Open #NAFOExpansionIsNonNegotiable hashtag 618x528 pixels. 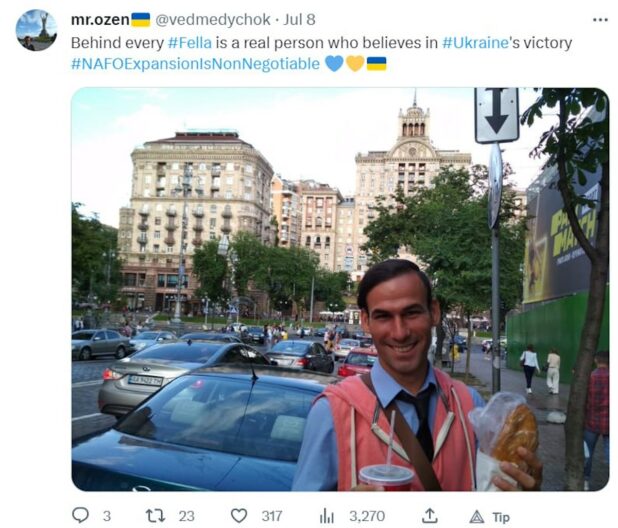tap(195, 63)
